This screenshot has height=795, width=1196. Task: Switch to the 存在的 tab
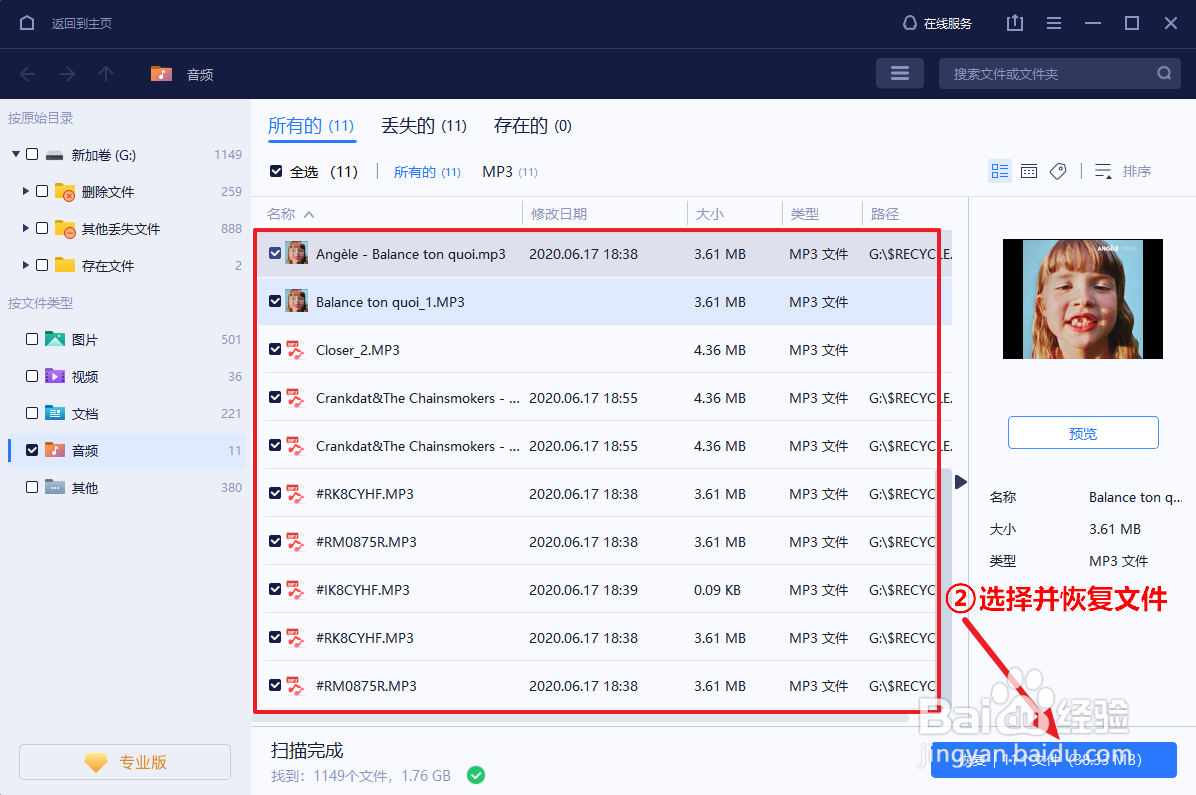532,125
